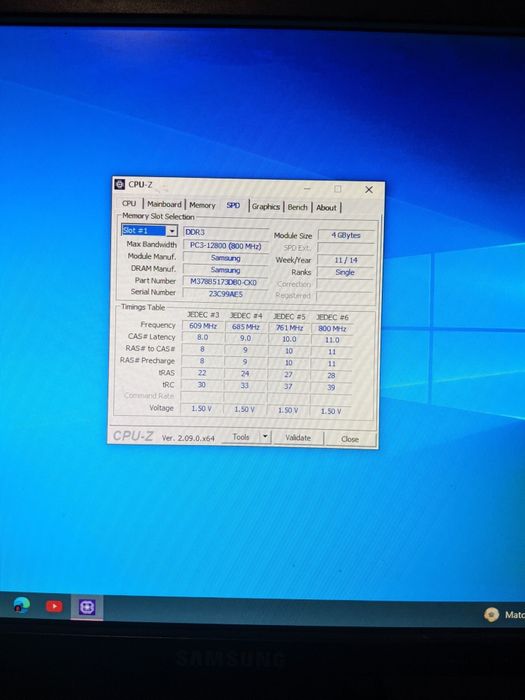Screen dimensions: 525x700
Task: Switch to the Mainboard tab
Action: pos(164,204)
